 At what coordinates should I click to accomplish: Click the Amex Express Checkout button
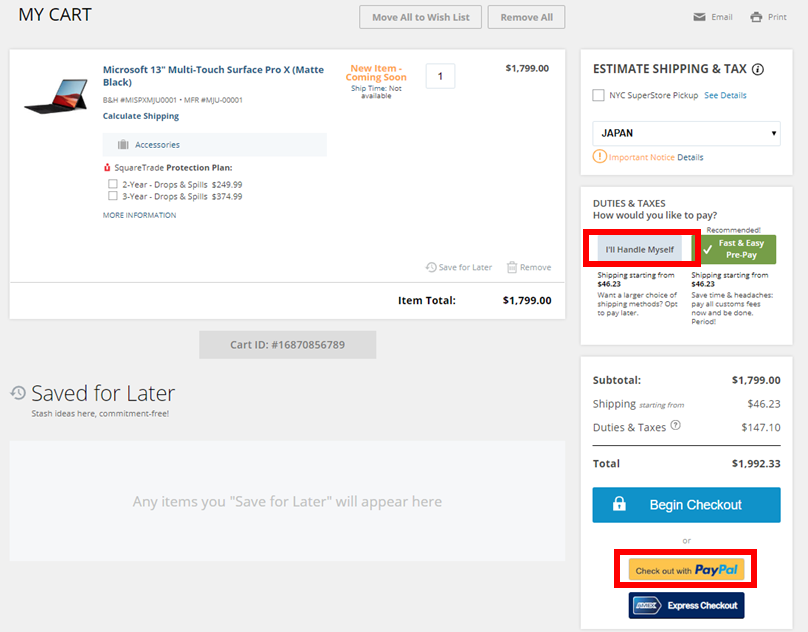[x=686, y=605]
